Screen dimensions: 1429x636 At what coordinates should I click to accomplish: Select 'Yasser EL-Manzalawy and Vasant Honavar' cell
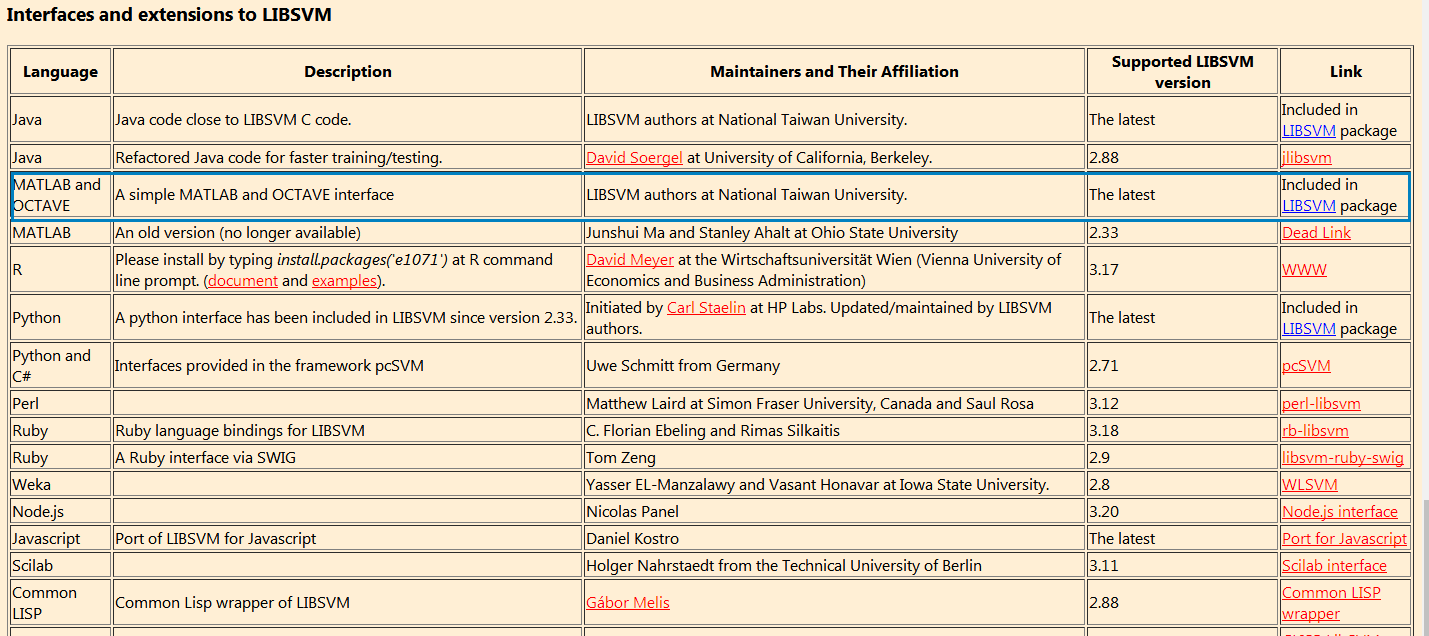(834, 484)
